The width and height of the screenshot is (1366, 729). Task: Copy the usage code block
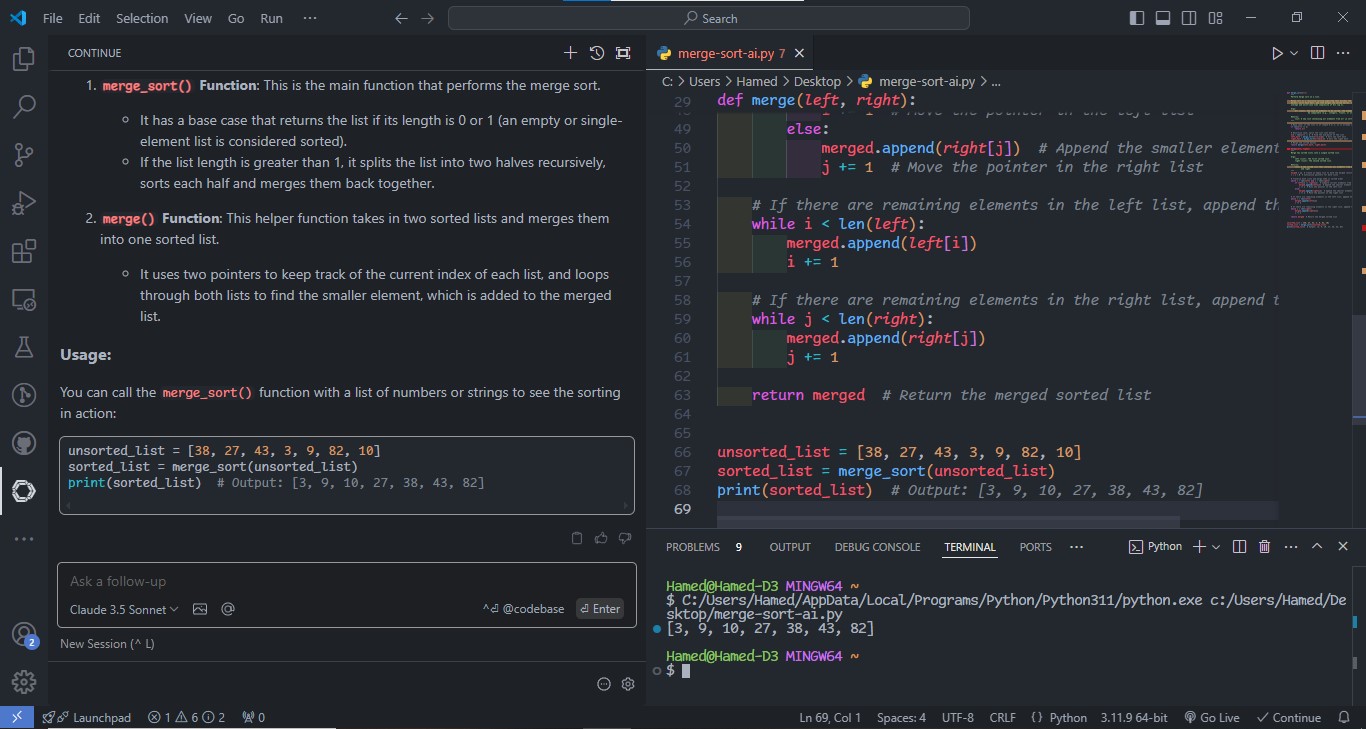pyautogui.click(x=577, y=538)
